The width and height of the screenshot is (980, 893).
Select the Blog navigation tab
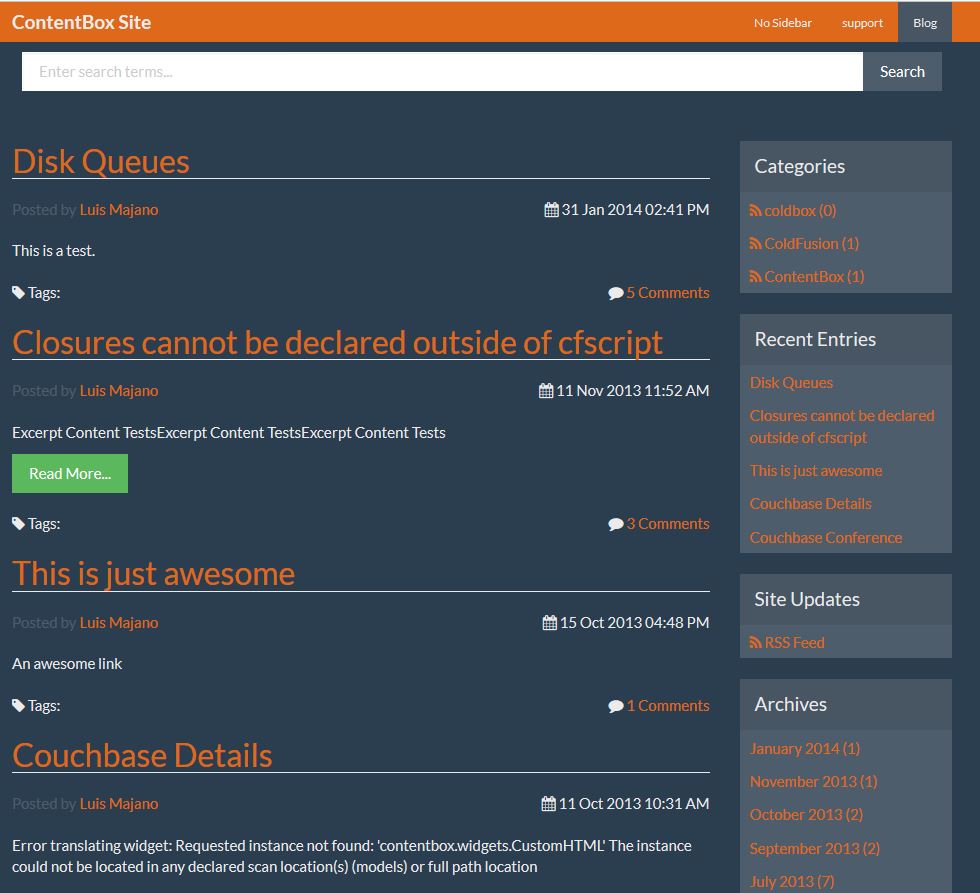point(925,23)
